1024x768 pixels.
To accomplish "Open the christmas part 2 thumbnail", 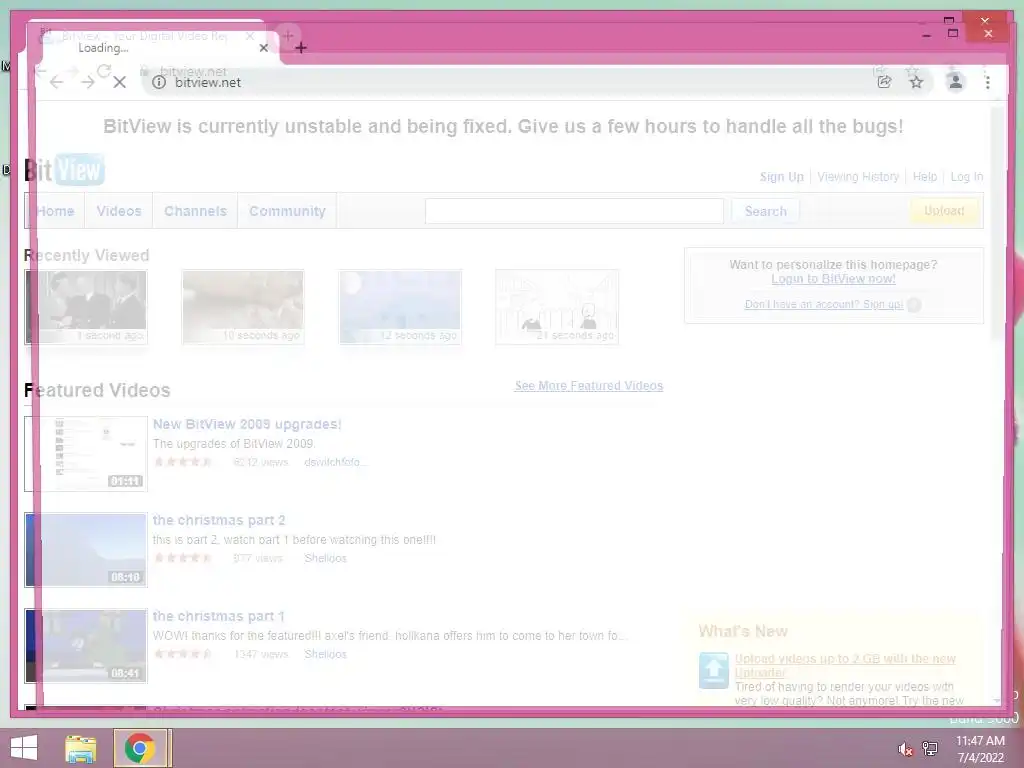I will pos(86,550).
